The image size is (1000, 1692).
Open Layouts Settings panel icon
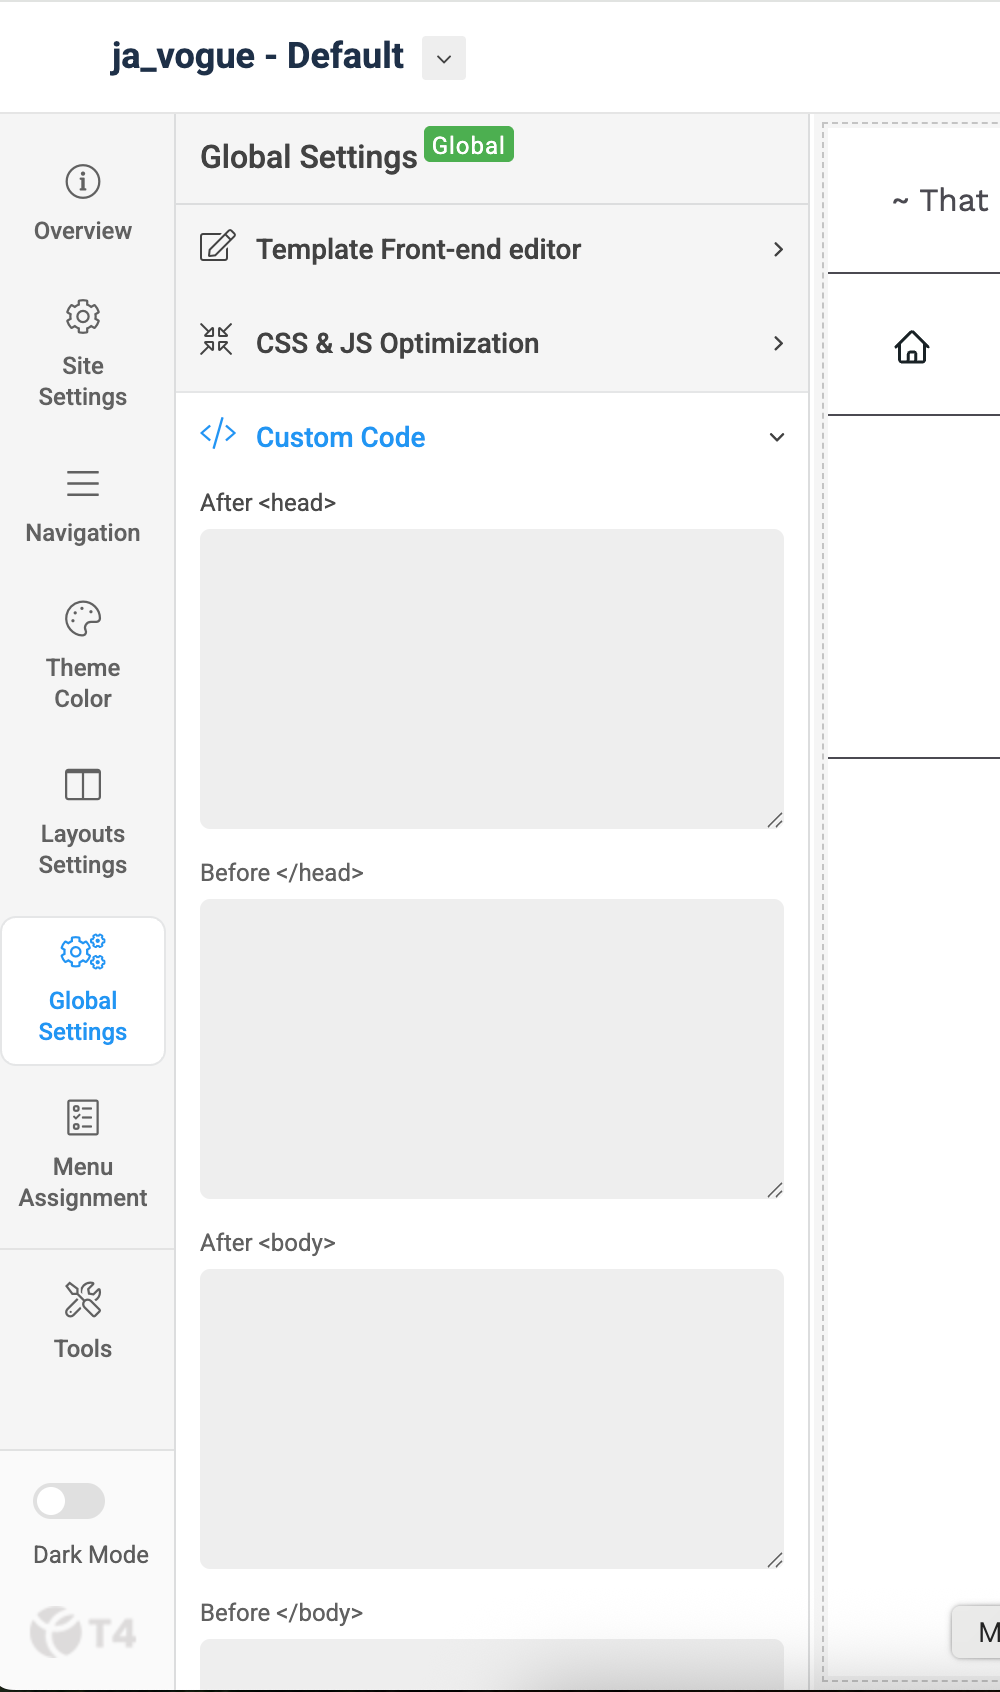(83, 785)
